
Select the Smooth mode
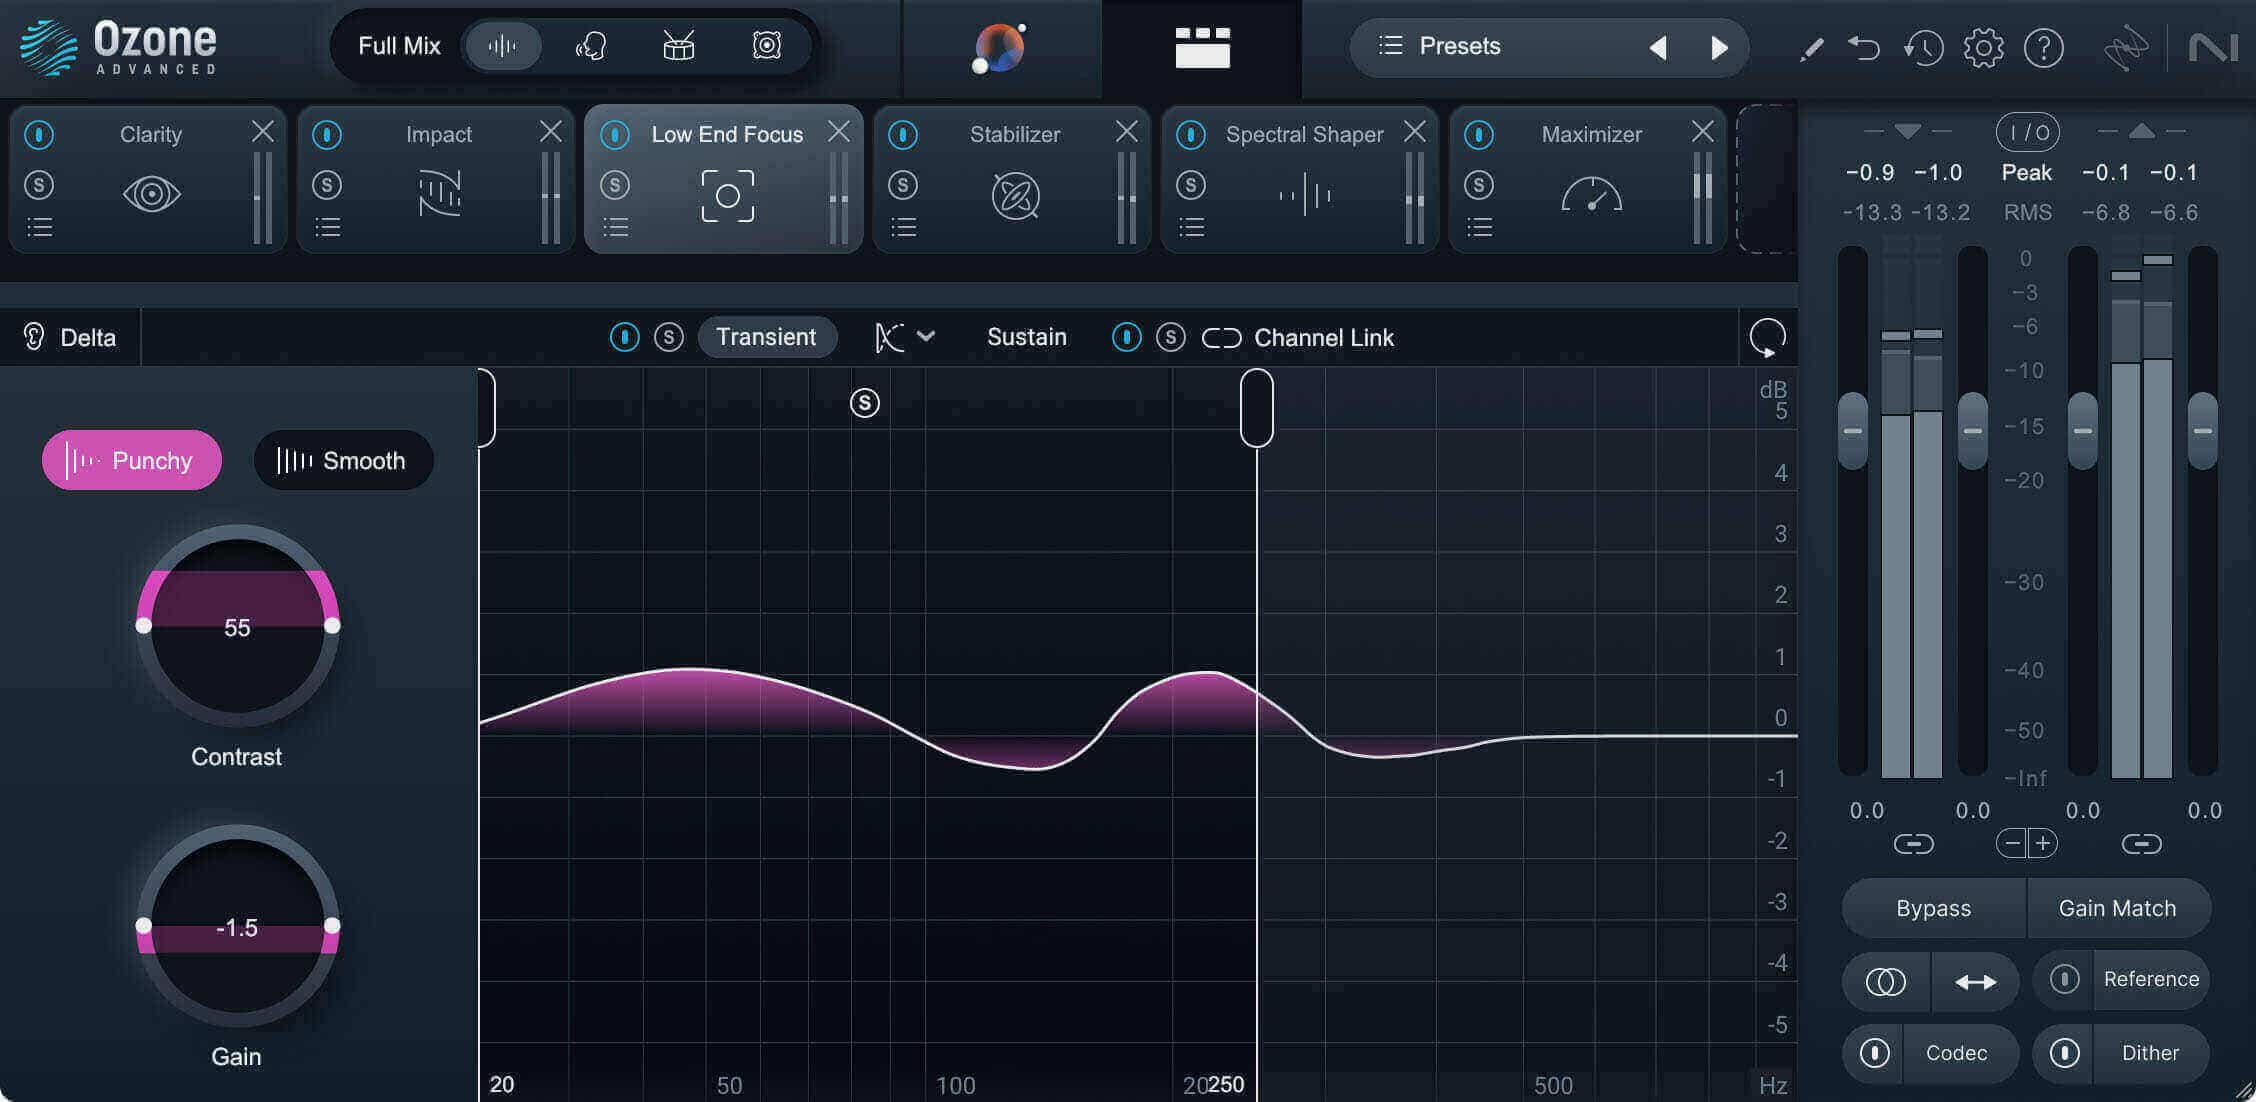[x=343, y=460]
